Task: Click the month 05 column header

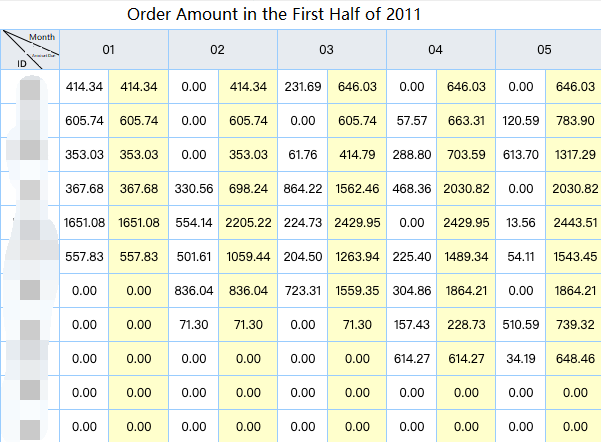Action: click(545, 49)
